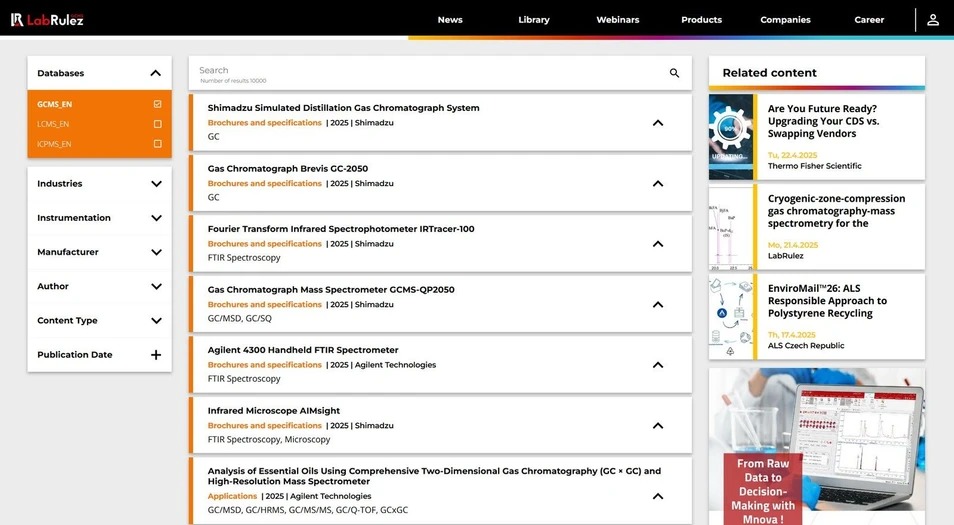The image size is (954, 525).
Task: Collapse the Shimadzu Simulated Distillation result
Action: [658, 123]
